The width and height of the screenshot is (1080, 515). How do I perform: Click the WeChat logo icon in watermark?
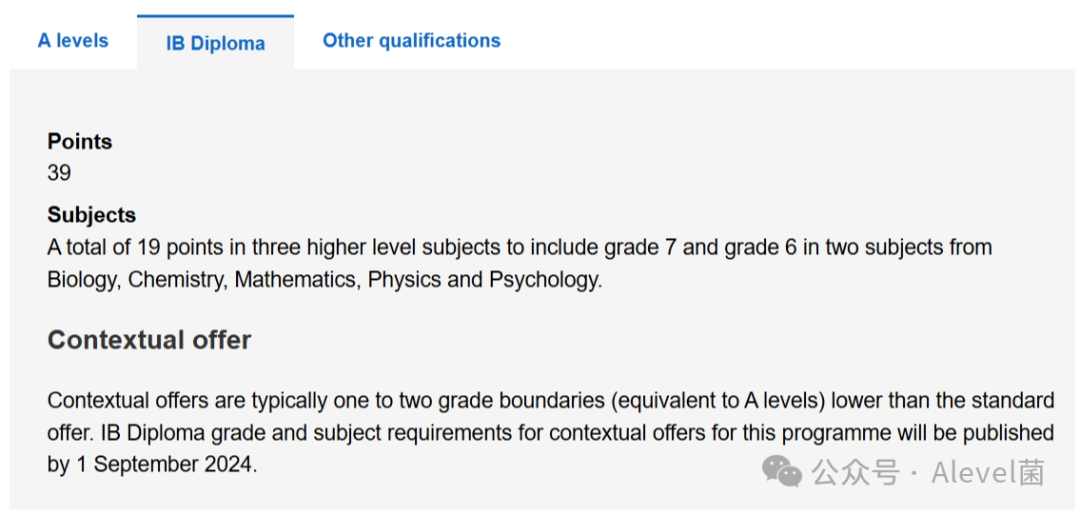click(782, 473)
